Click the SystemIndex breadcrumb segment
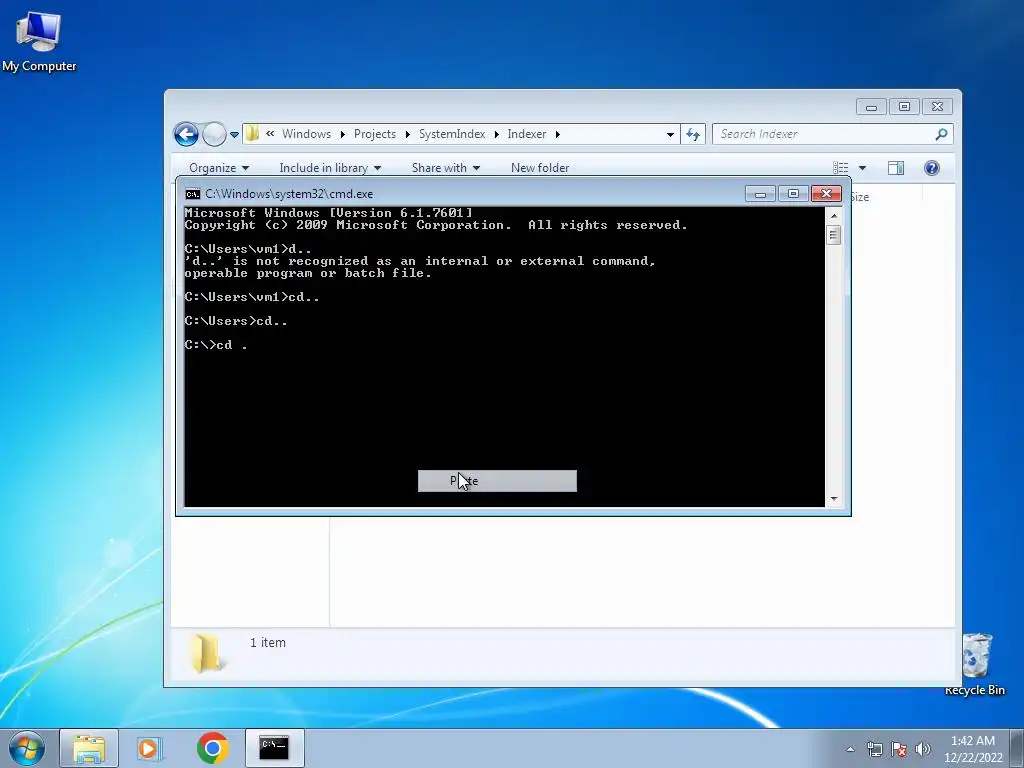 click(452, 134)
